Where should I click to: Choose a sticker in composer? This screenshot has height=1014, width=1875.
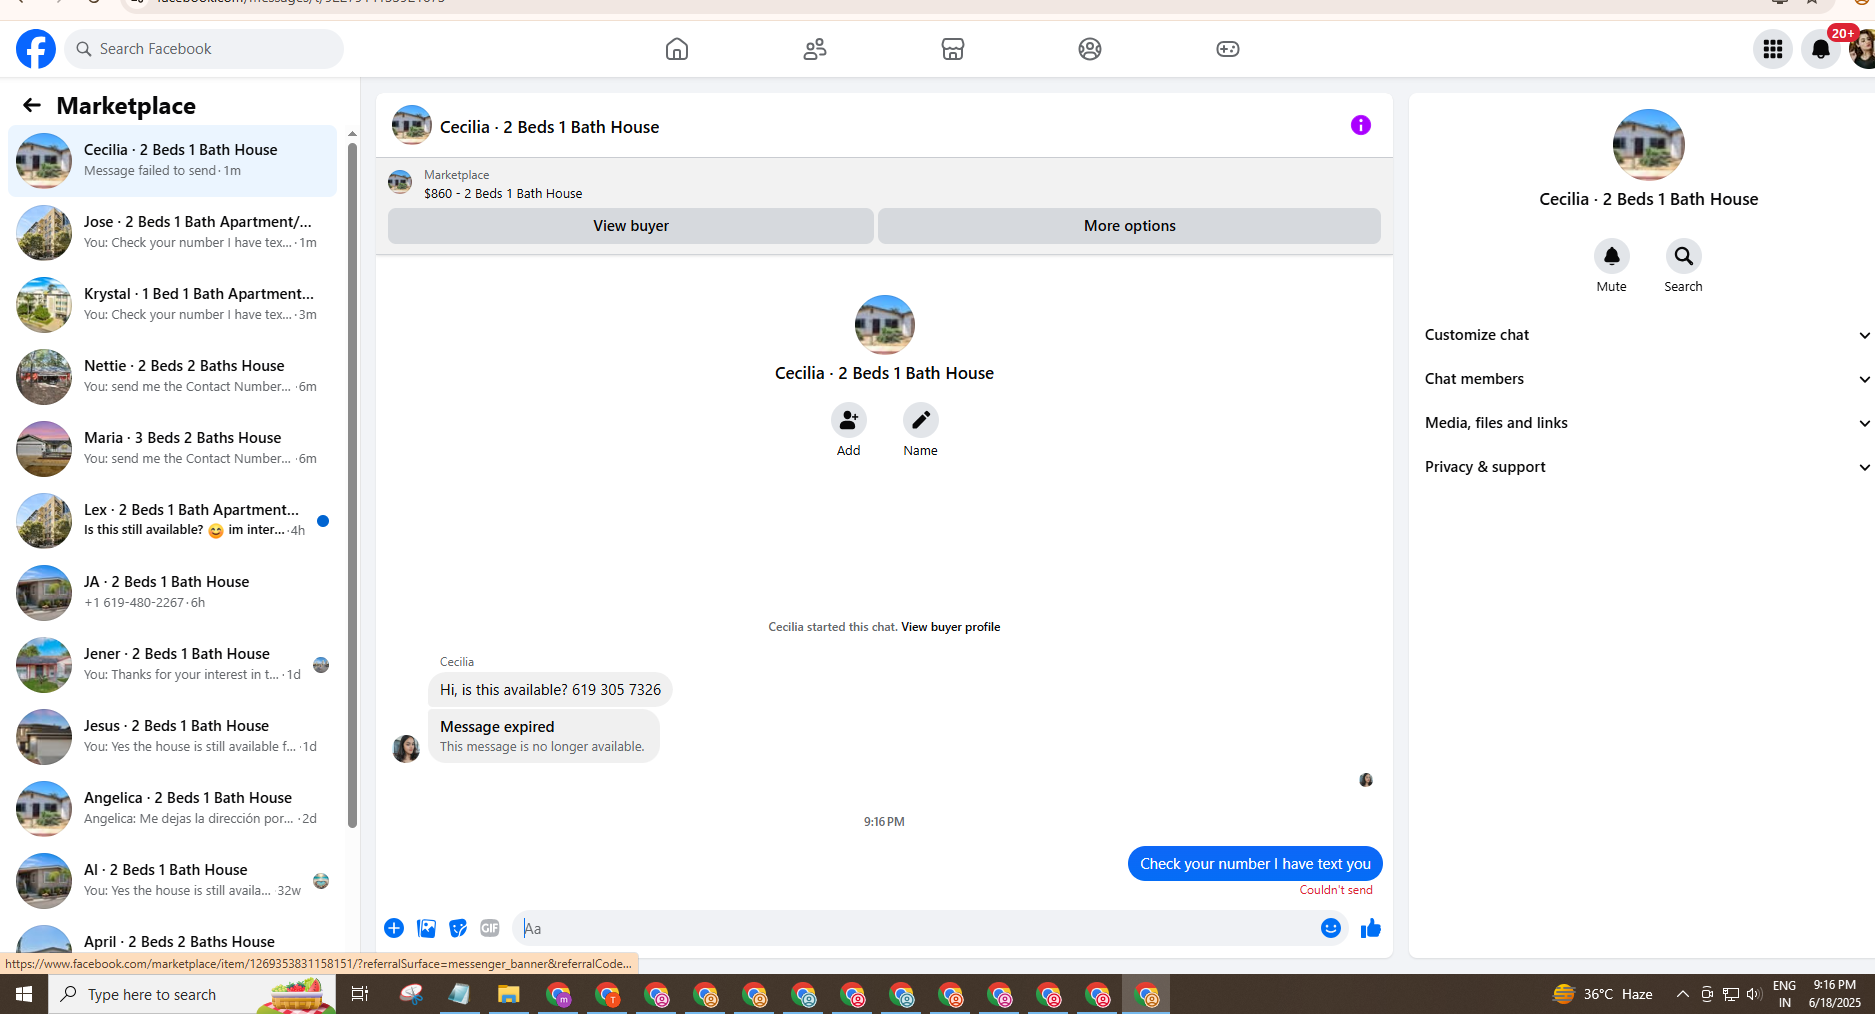pyautogui.click(x=458, y=928)
